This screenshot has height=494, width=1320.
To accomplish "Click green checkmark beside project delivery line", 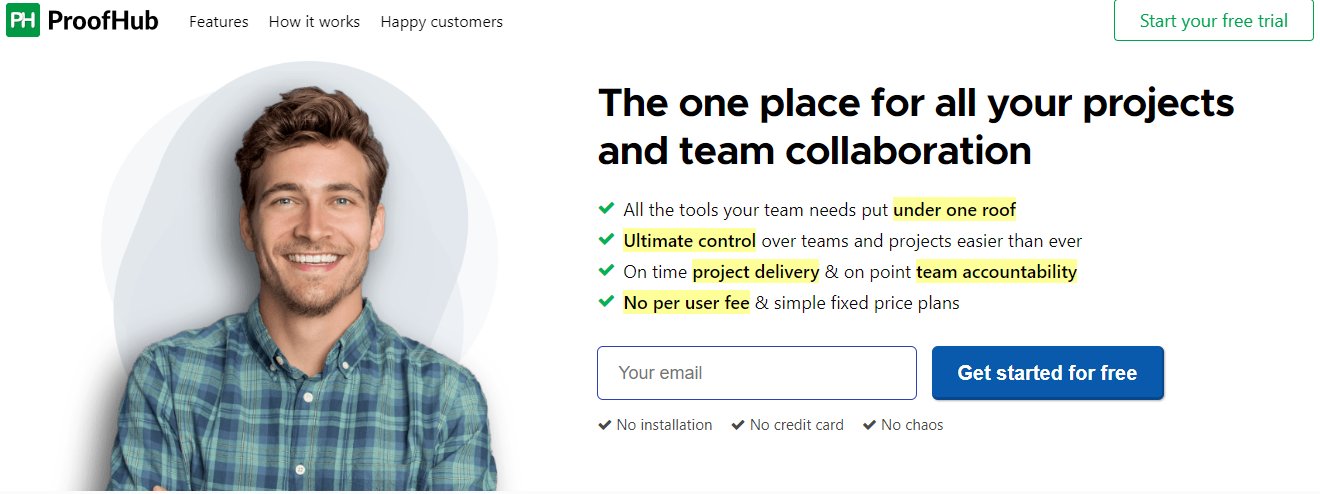I will [x=606, y=271].
